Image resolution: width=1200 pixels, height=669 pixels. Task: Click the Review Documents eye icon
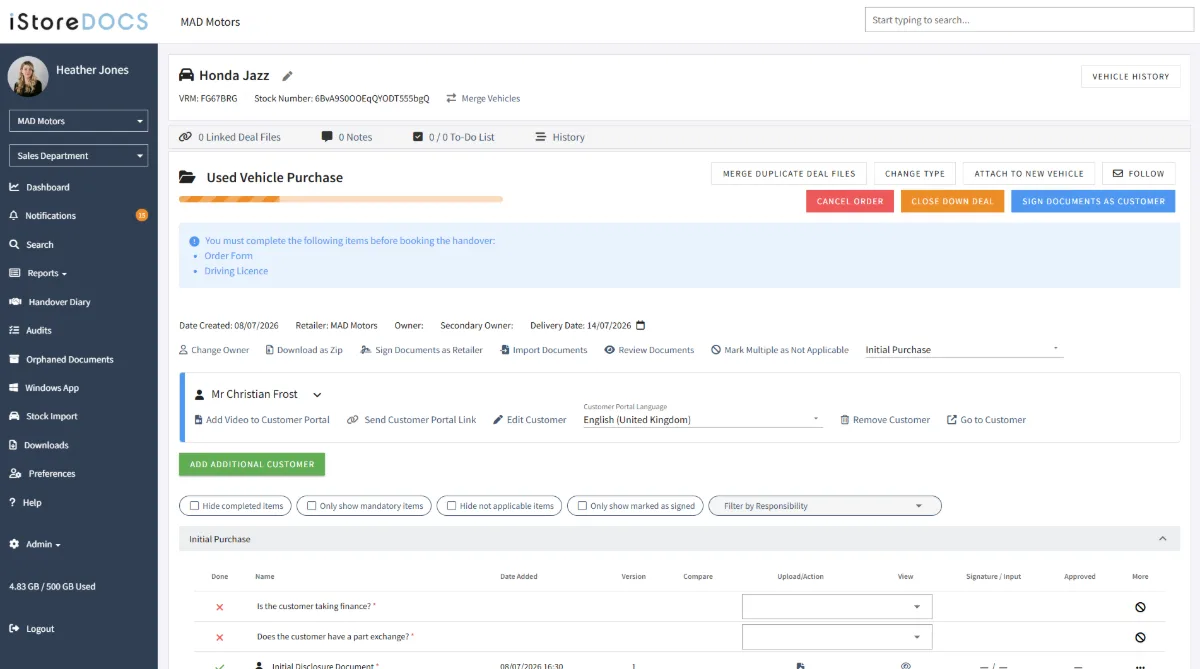610,350
